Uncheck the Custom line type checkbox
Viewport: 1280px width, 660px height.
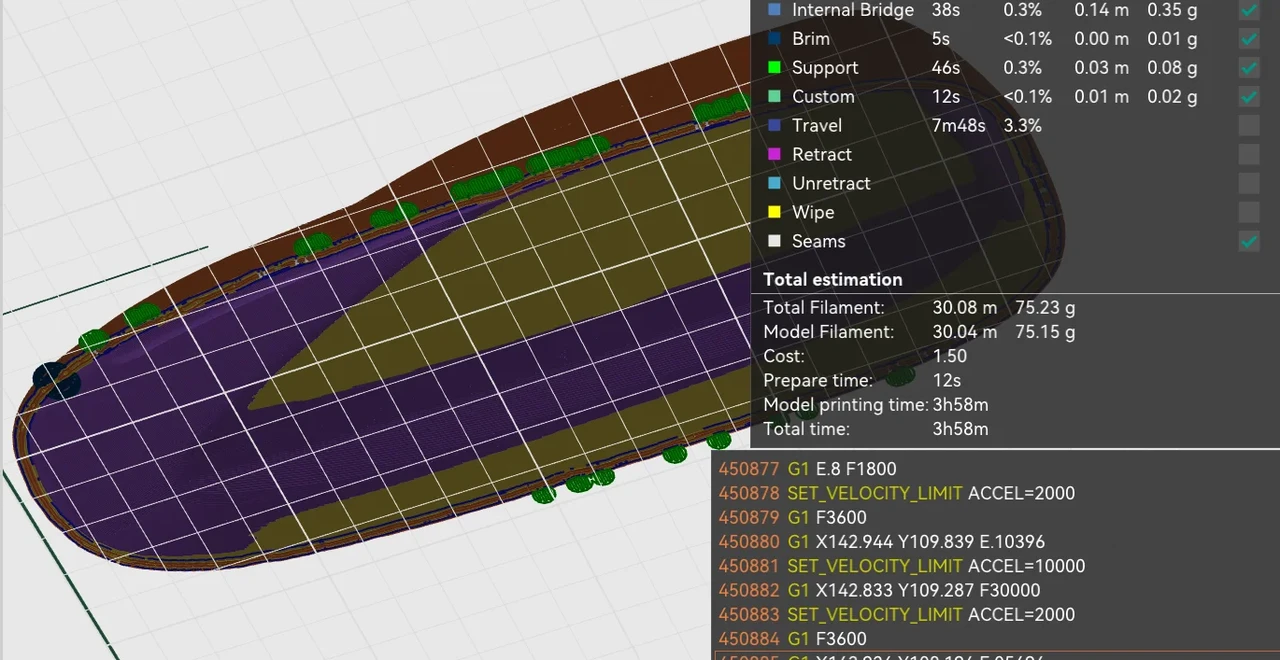point(1249,97)
